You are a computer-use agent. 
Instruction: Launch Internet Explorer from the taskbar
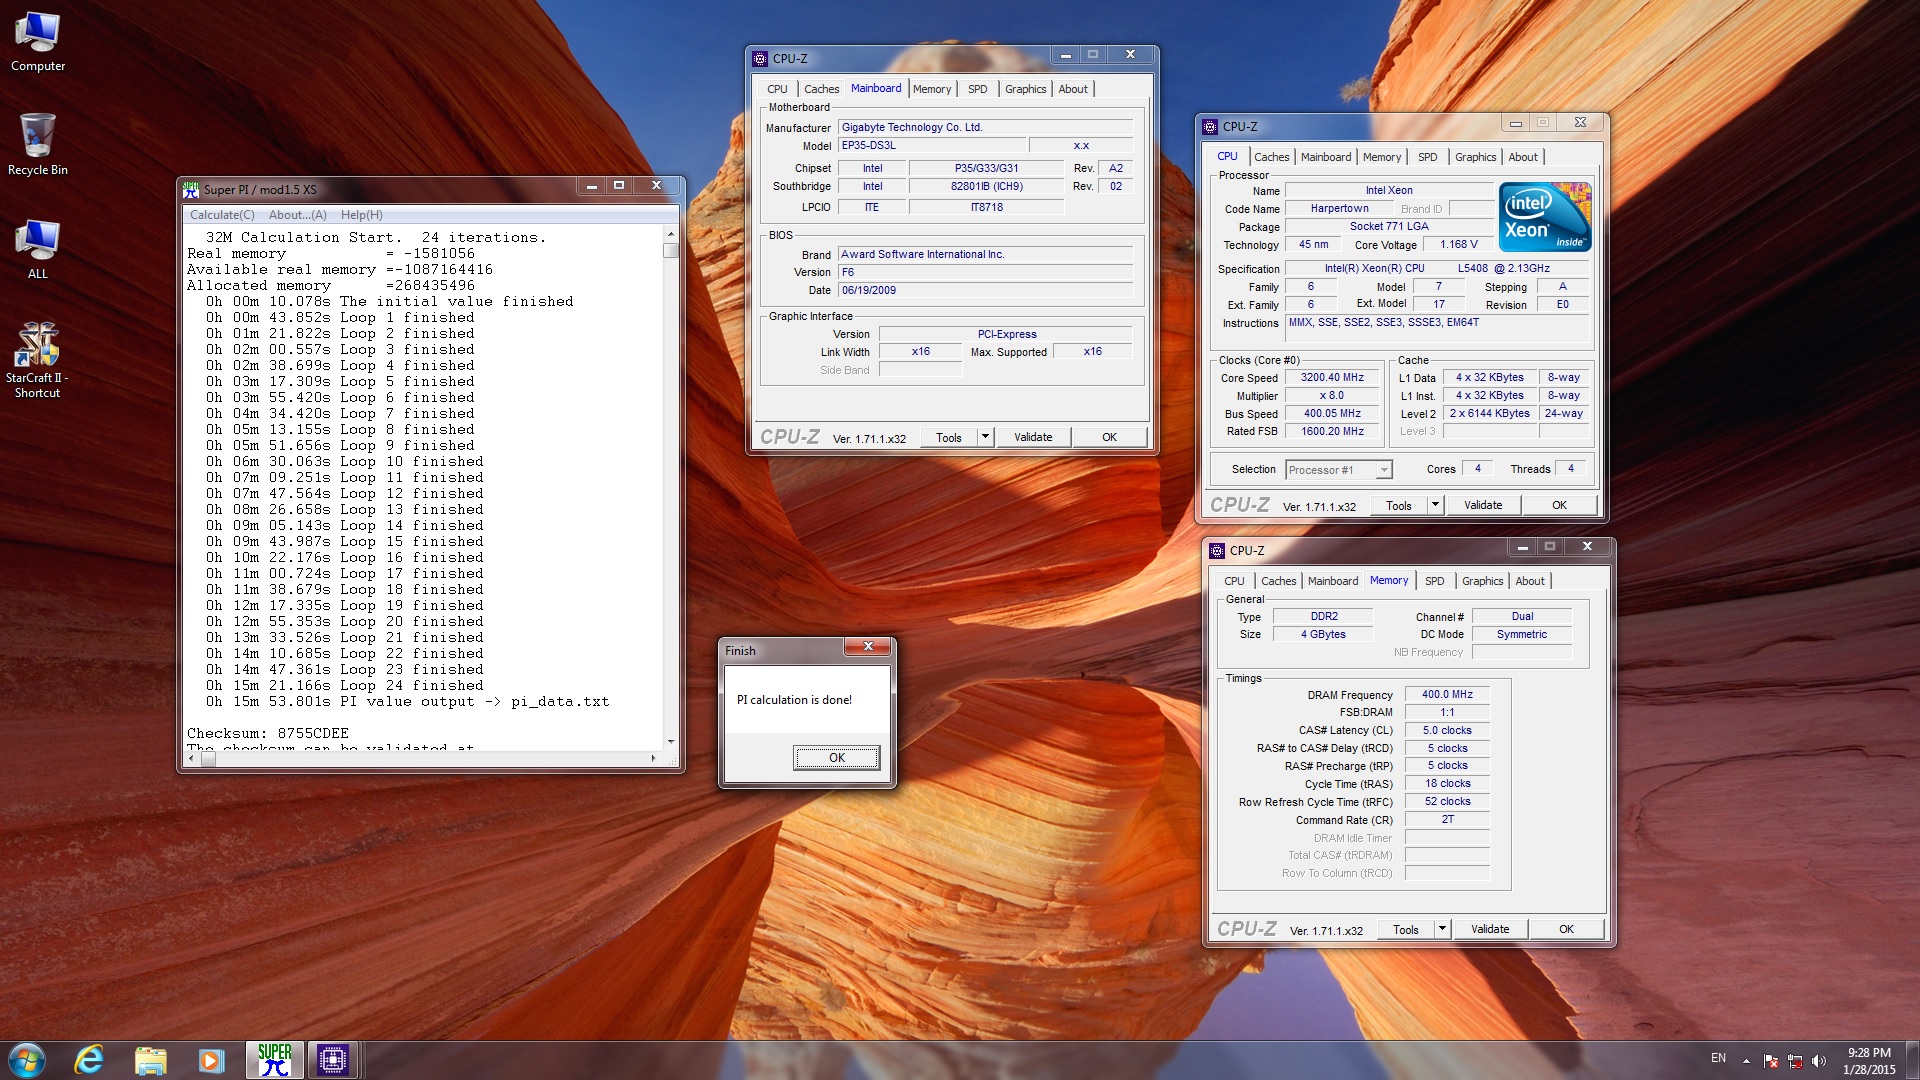pyautogui.click(x=89, y=1060)
